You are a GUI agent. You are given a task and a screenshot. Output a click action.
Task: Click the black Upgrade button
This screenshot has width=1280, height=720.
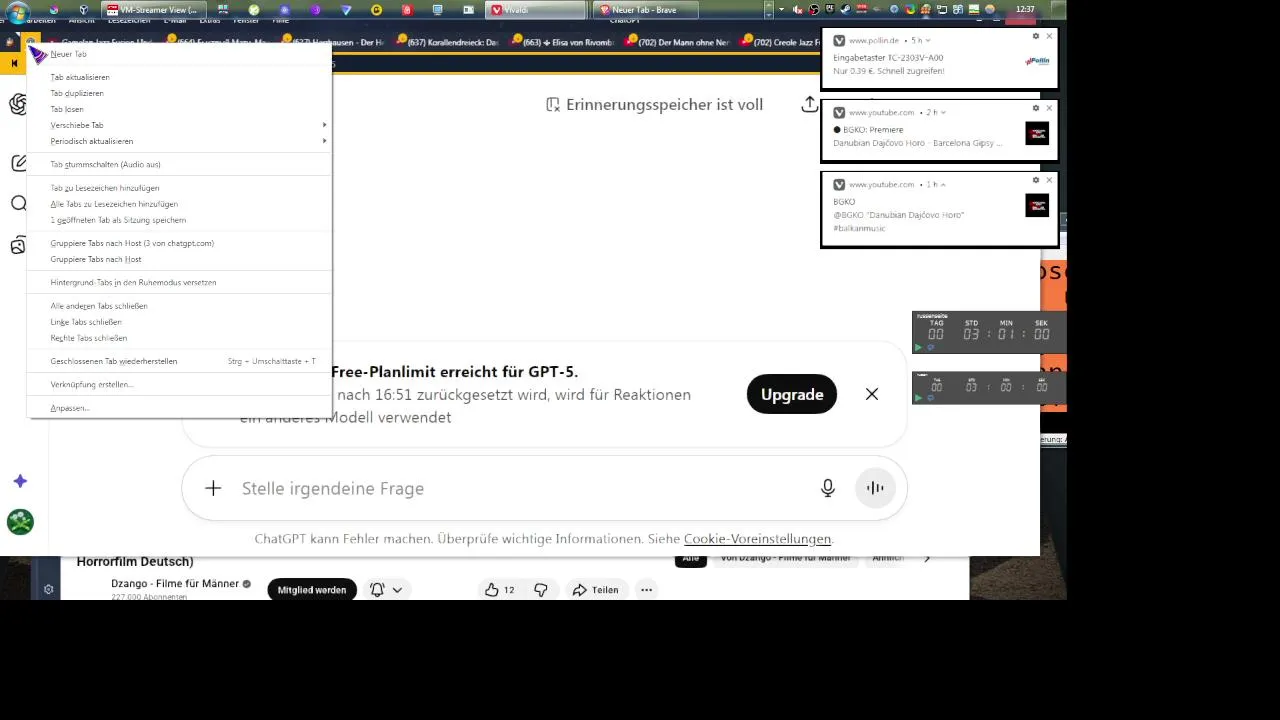coord(792,394)
